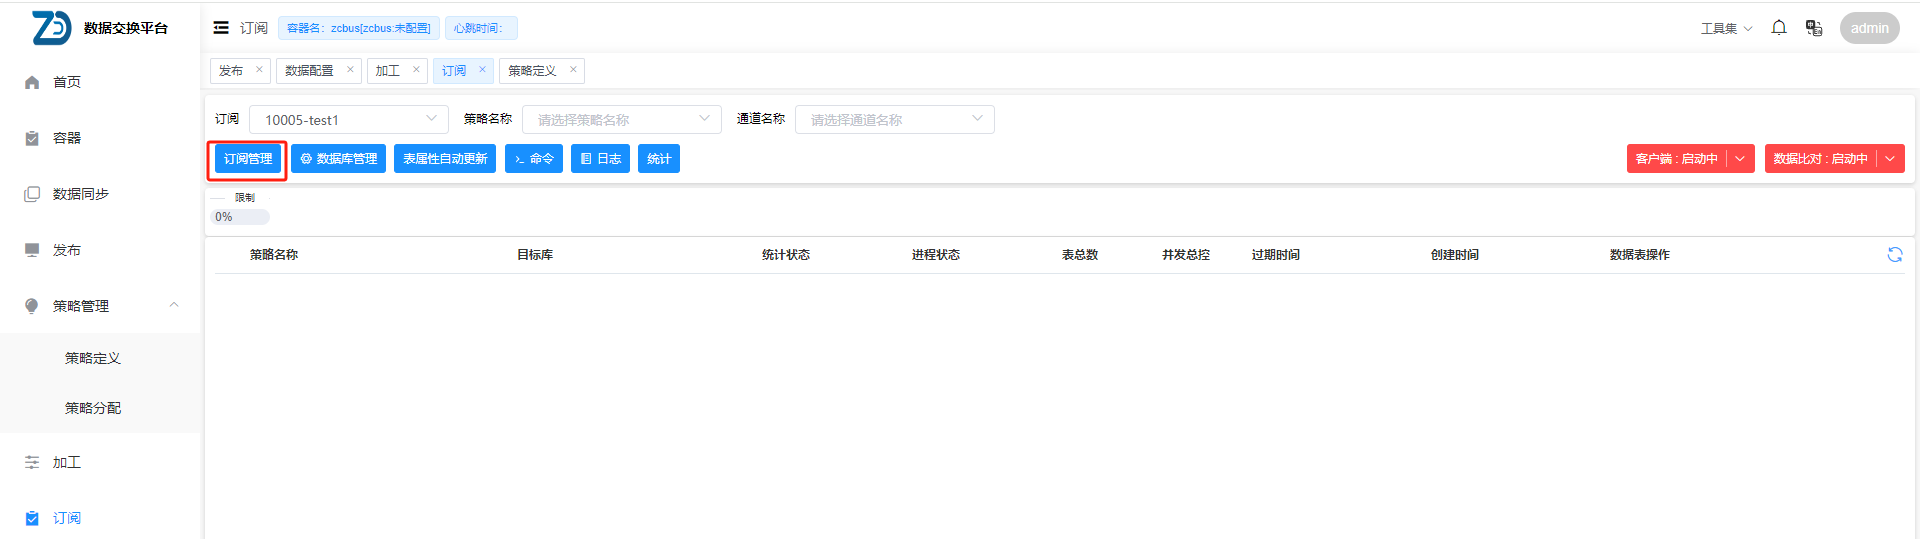Viewport: 1920px width, 539px height.
Task: Open the 策略名称 dropdown
Action: (621, 120)
